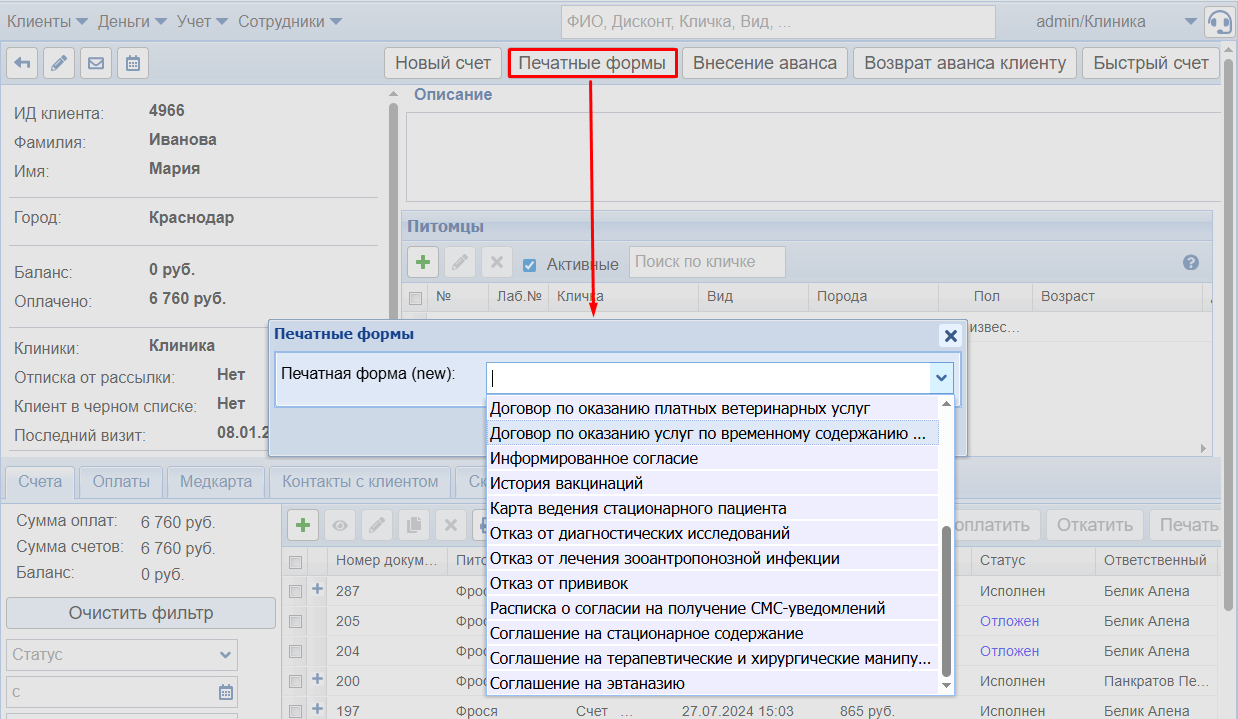
Task: Click the Внесение аванса button
Action: 764,63
